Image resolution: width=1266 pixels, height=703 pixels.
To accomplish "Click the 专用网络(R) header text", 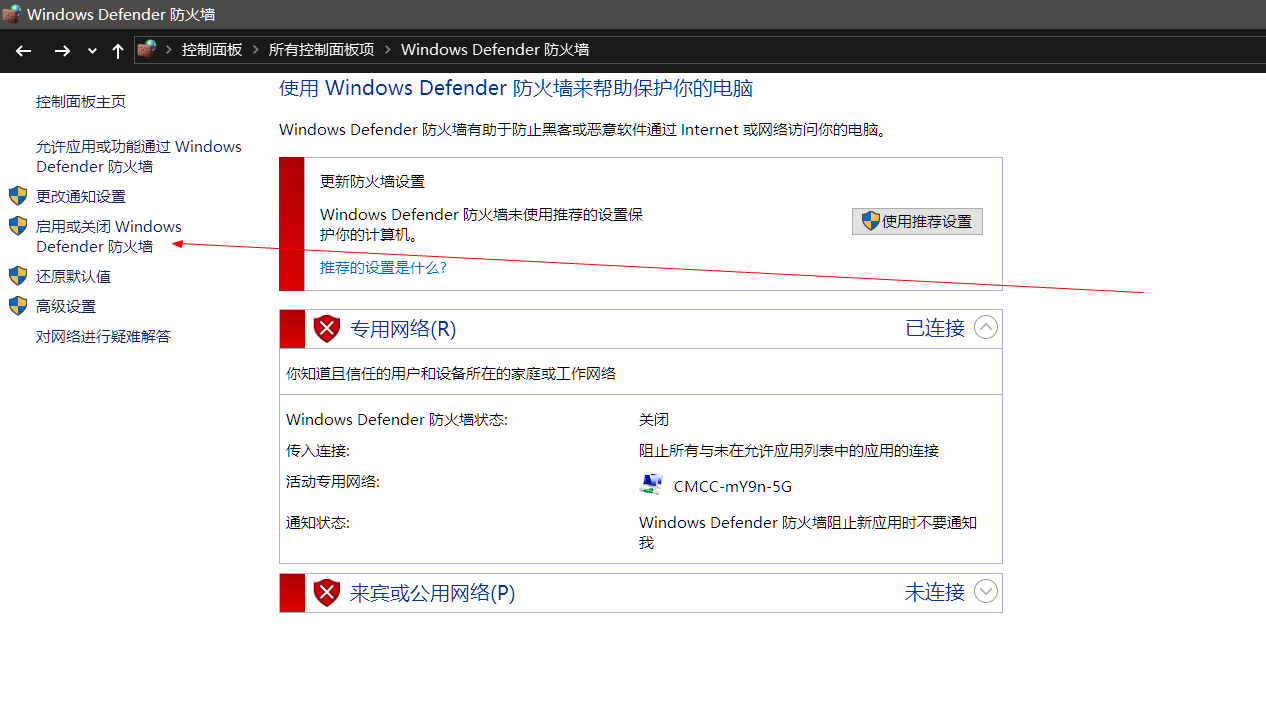I will click(403, 328).
